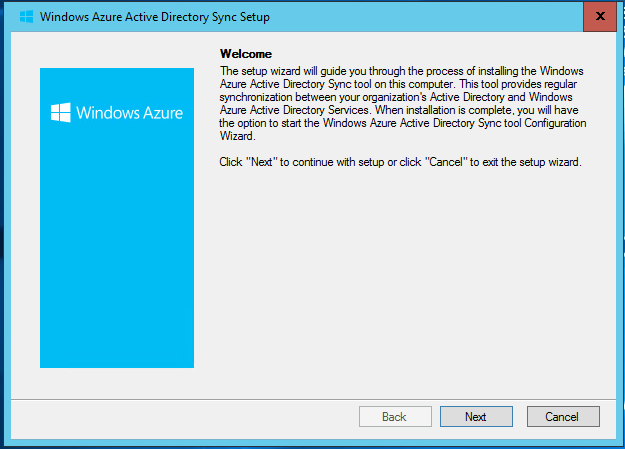
Task: Continue setup with the Next button
Action: click(476, 417)
